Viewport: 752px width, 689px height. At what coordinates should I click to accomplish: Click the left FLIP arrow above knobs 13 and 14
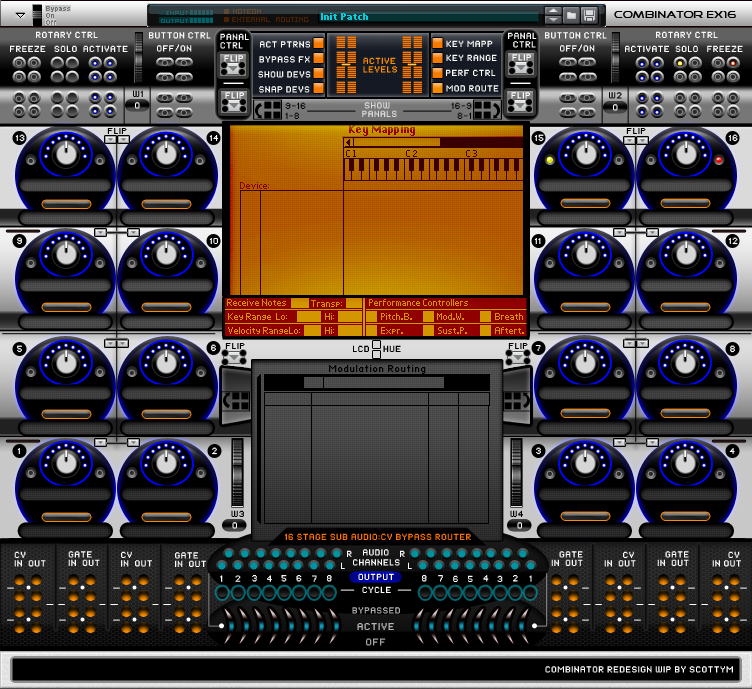pos(110,140)
